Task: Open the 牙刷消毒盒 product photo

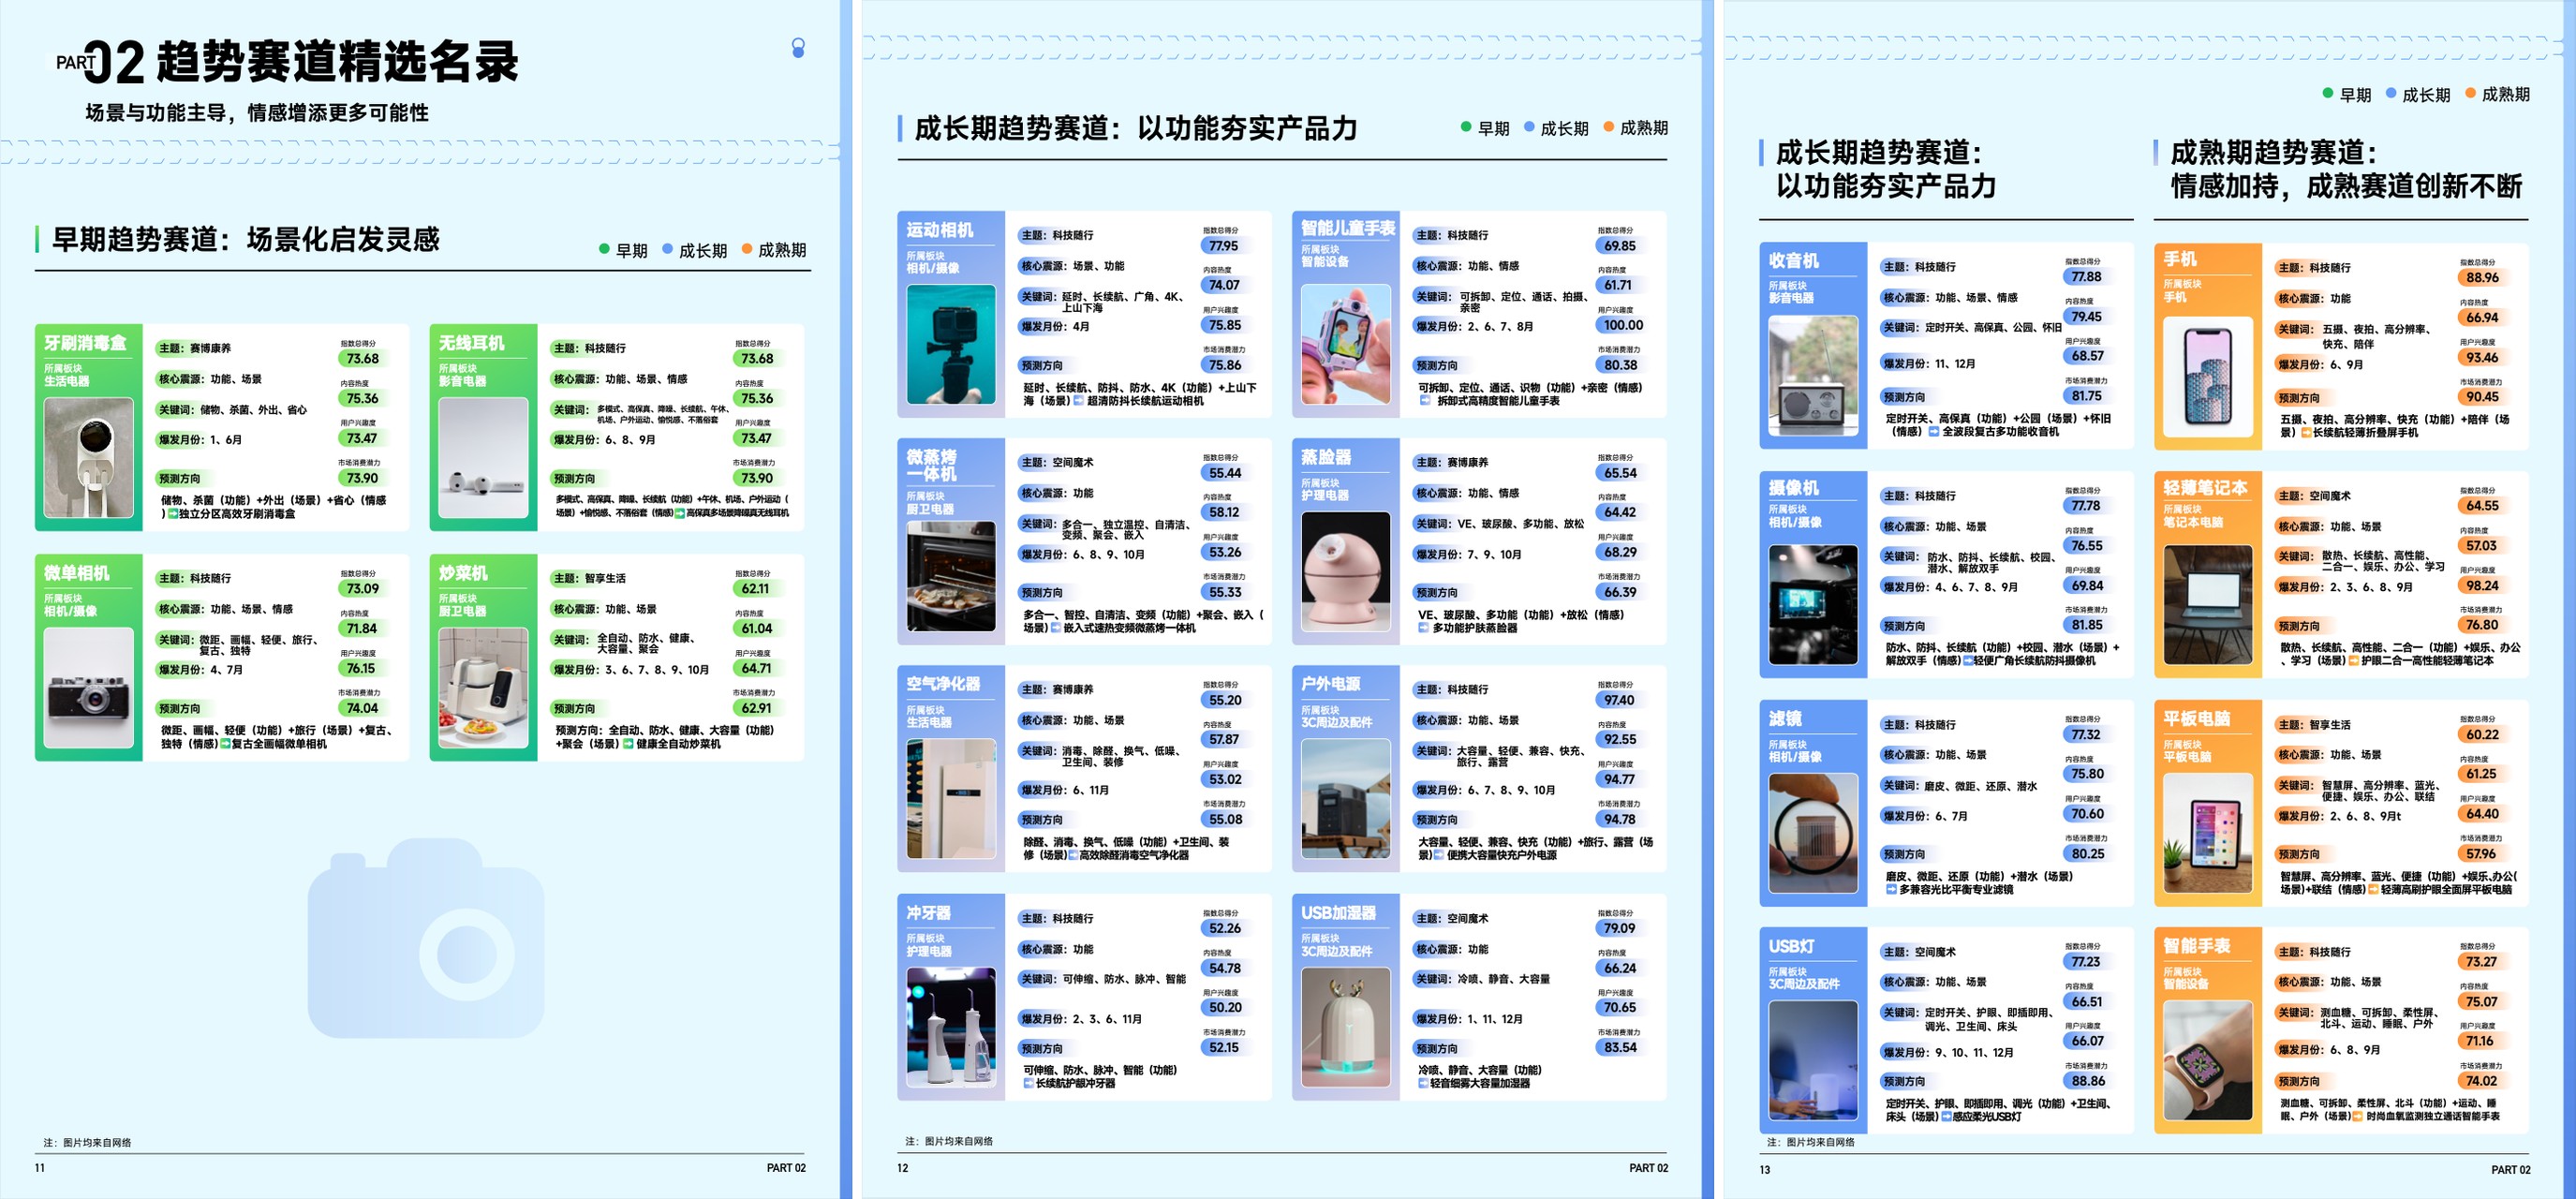Action: 88,457
